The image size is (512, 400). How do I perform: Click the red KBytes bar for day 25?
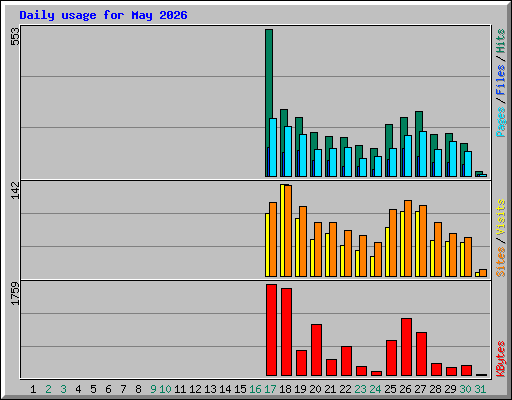coord(391,358)
